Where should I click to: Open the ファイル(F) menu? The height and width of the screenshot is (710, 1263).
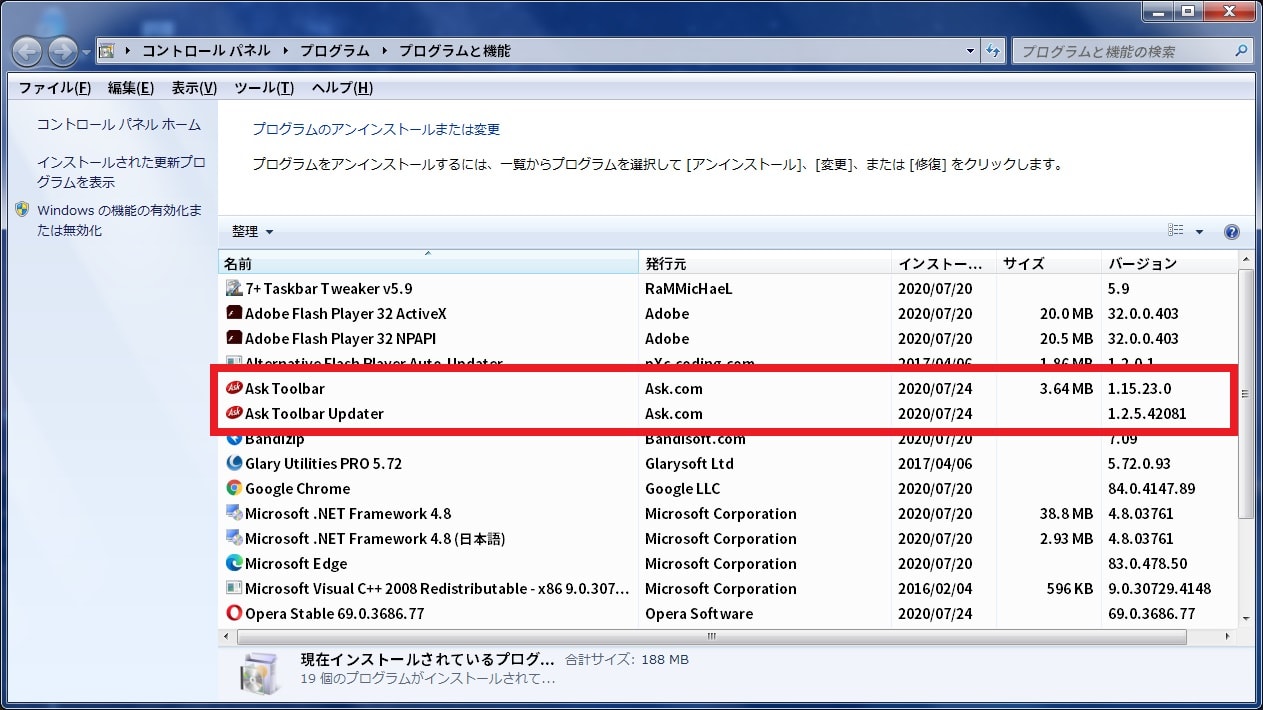[x=55, y=88]
